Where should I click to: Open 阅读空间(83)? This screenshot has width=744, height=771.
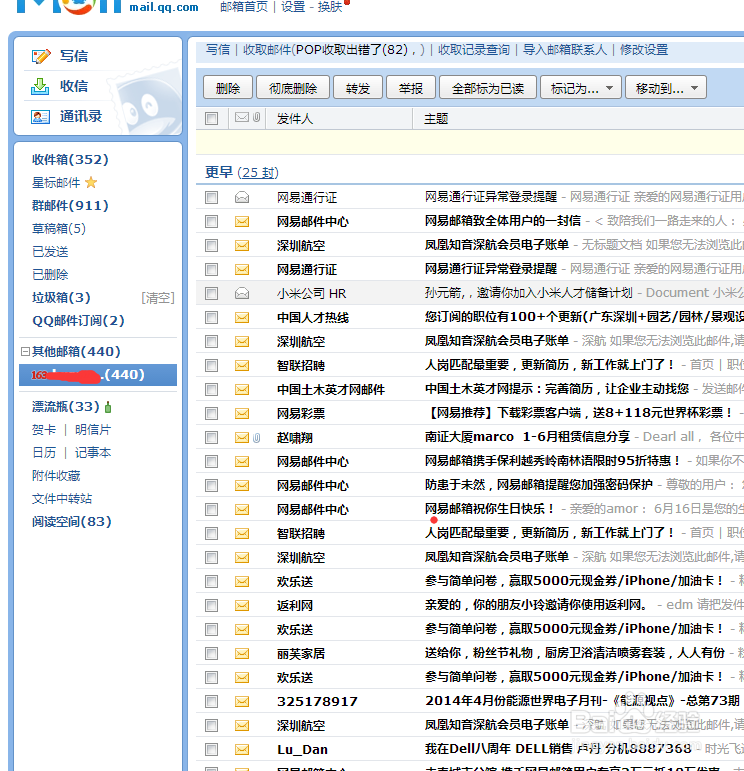click(71, 521)
